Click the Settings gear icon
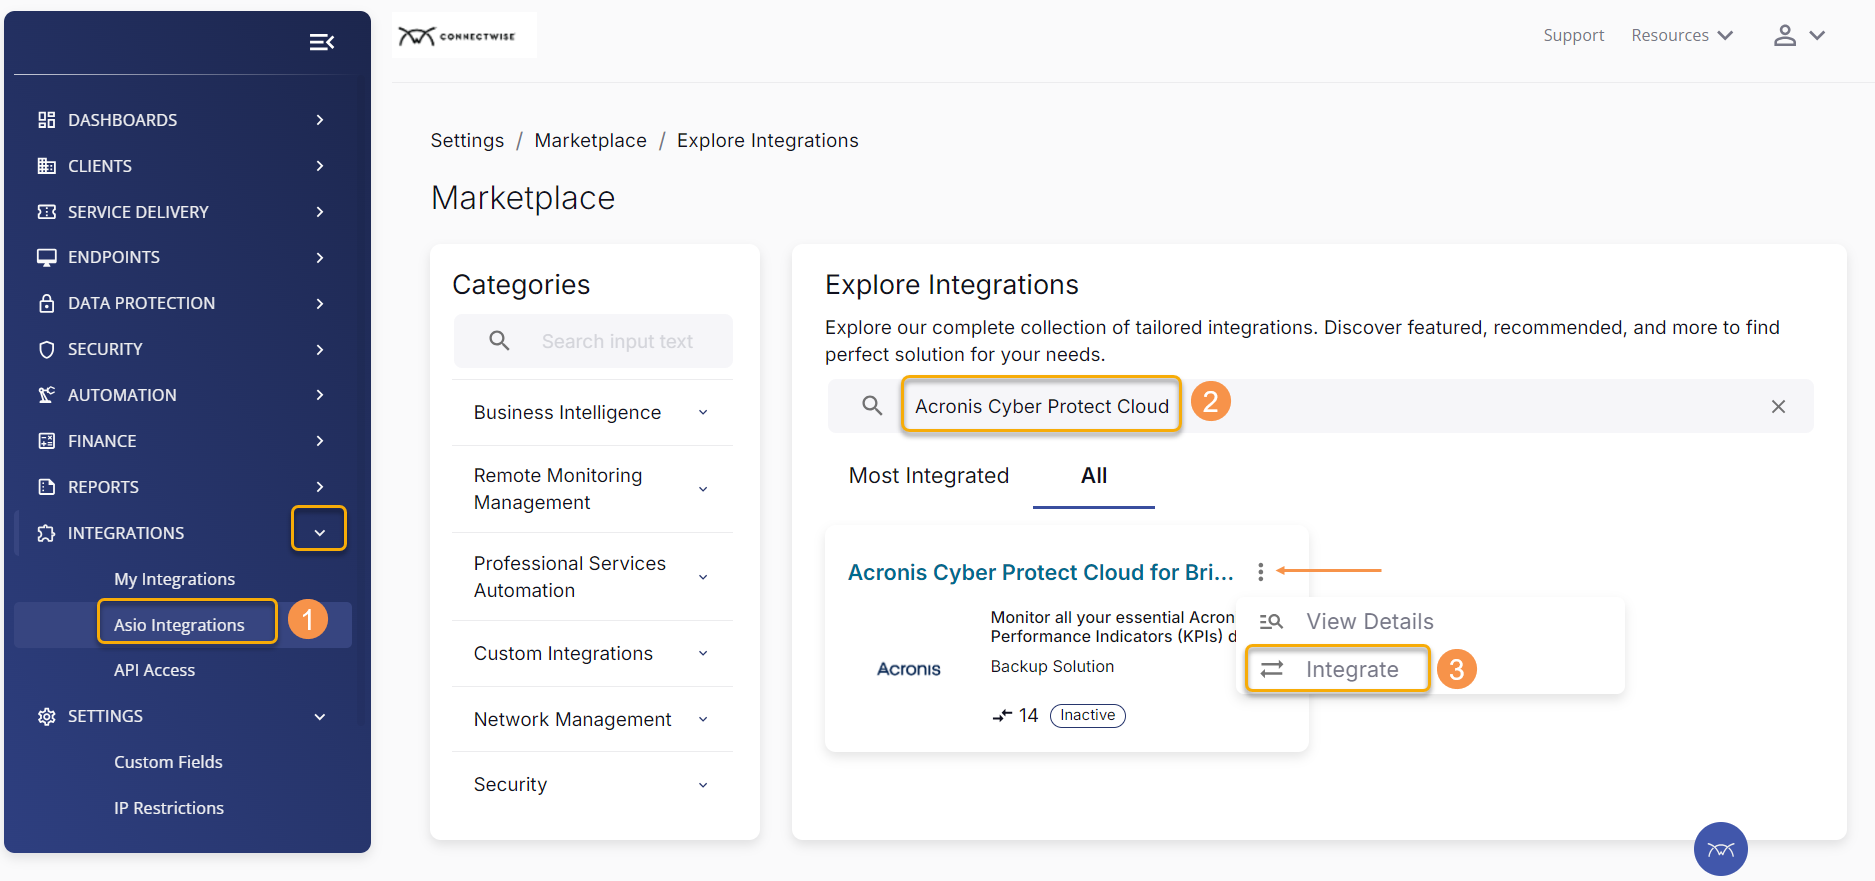This screenshot has height=881, width=1875. pos(46,716)
